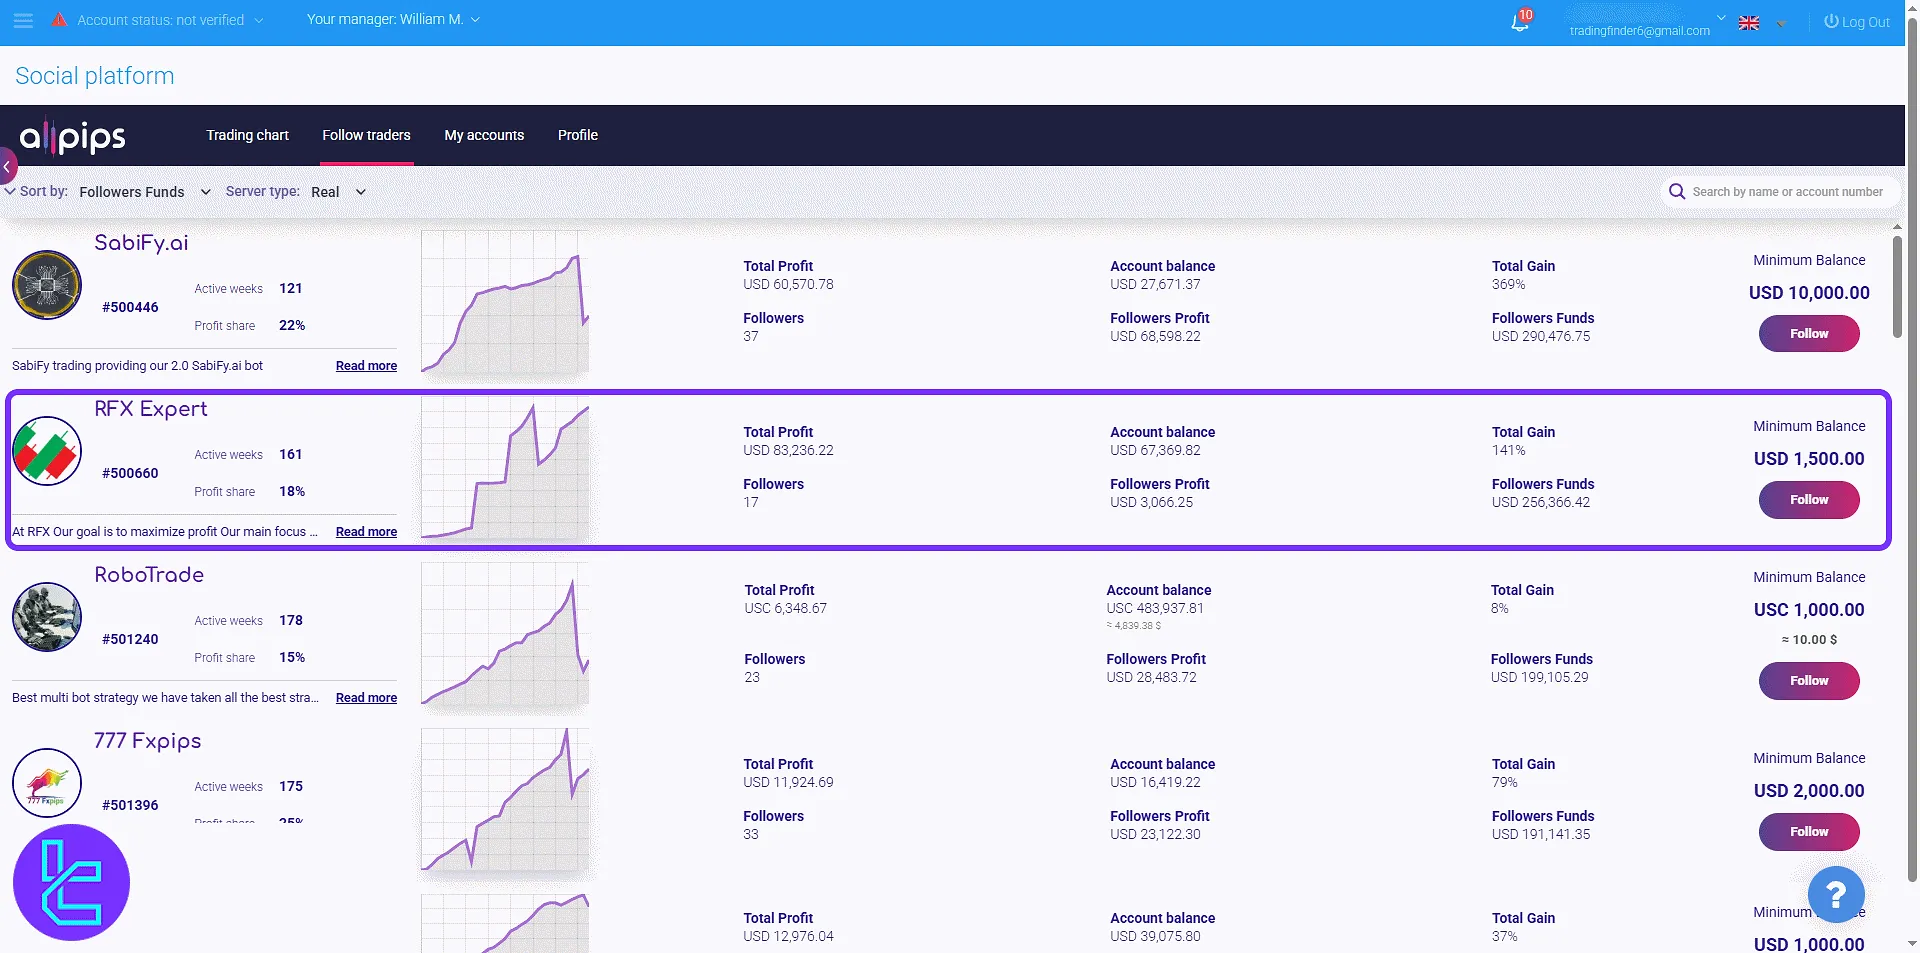The height and width of the screenshot is (953, 1920).
Task: Click the 777 Fxpips trader avatar
Action: (47, 783)
